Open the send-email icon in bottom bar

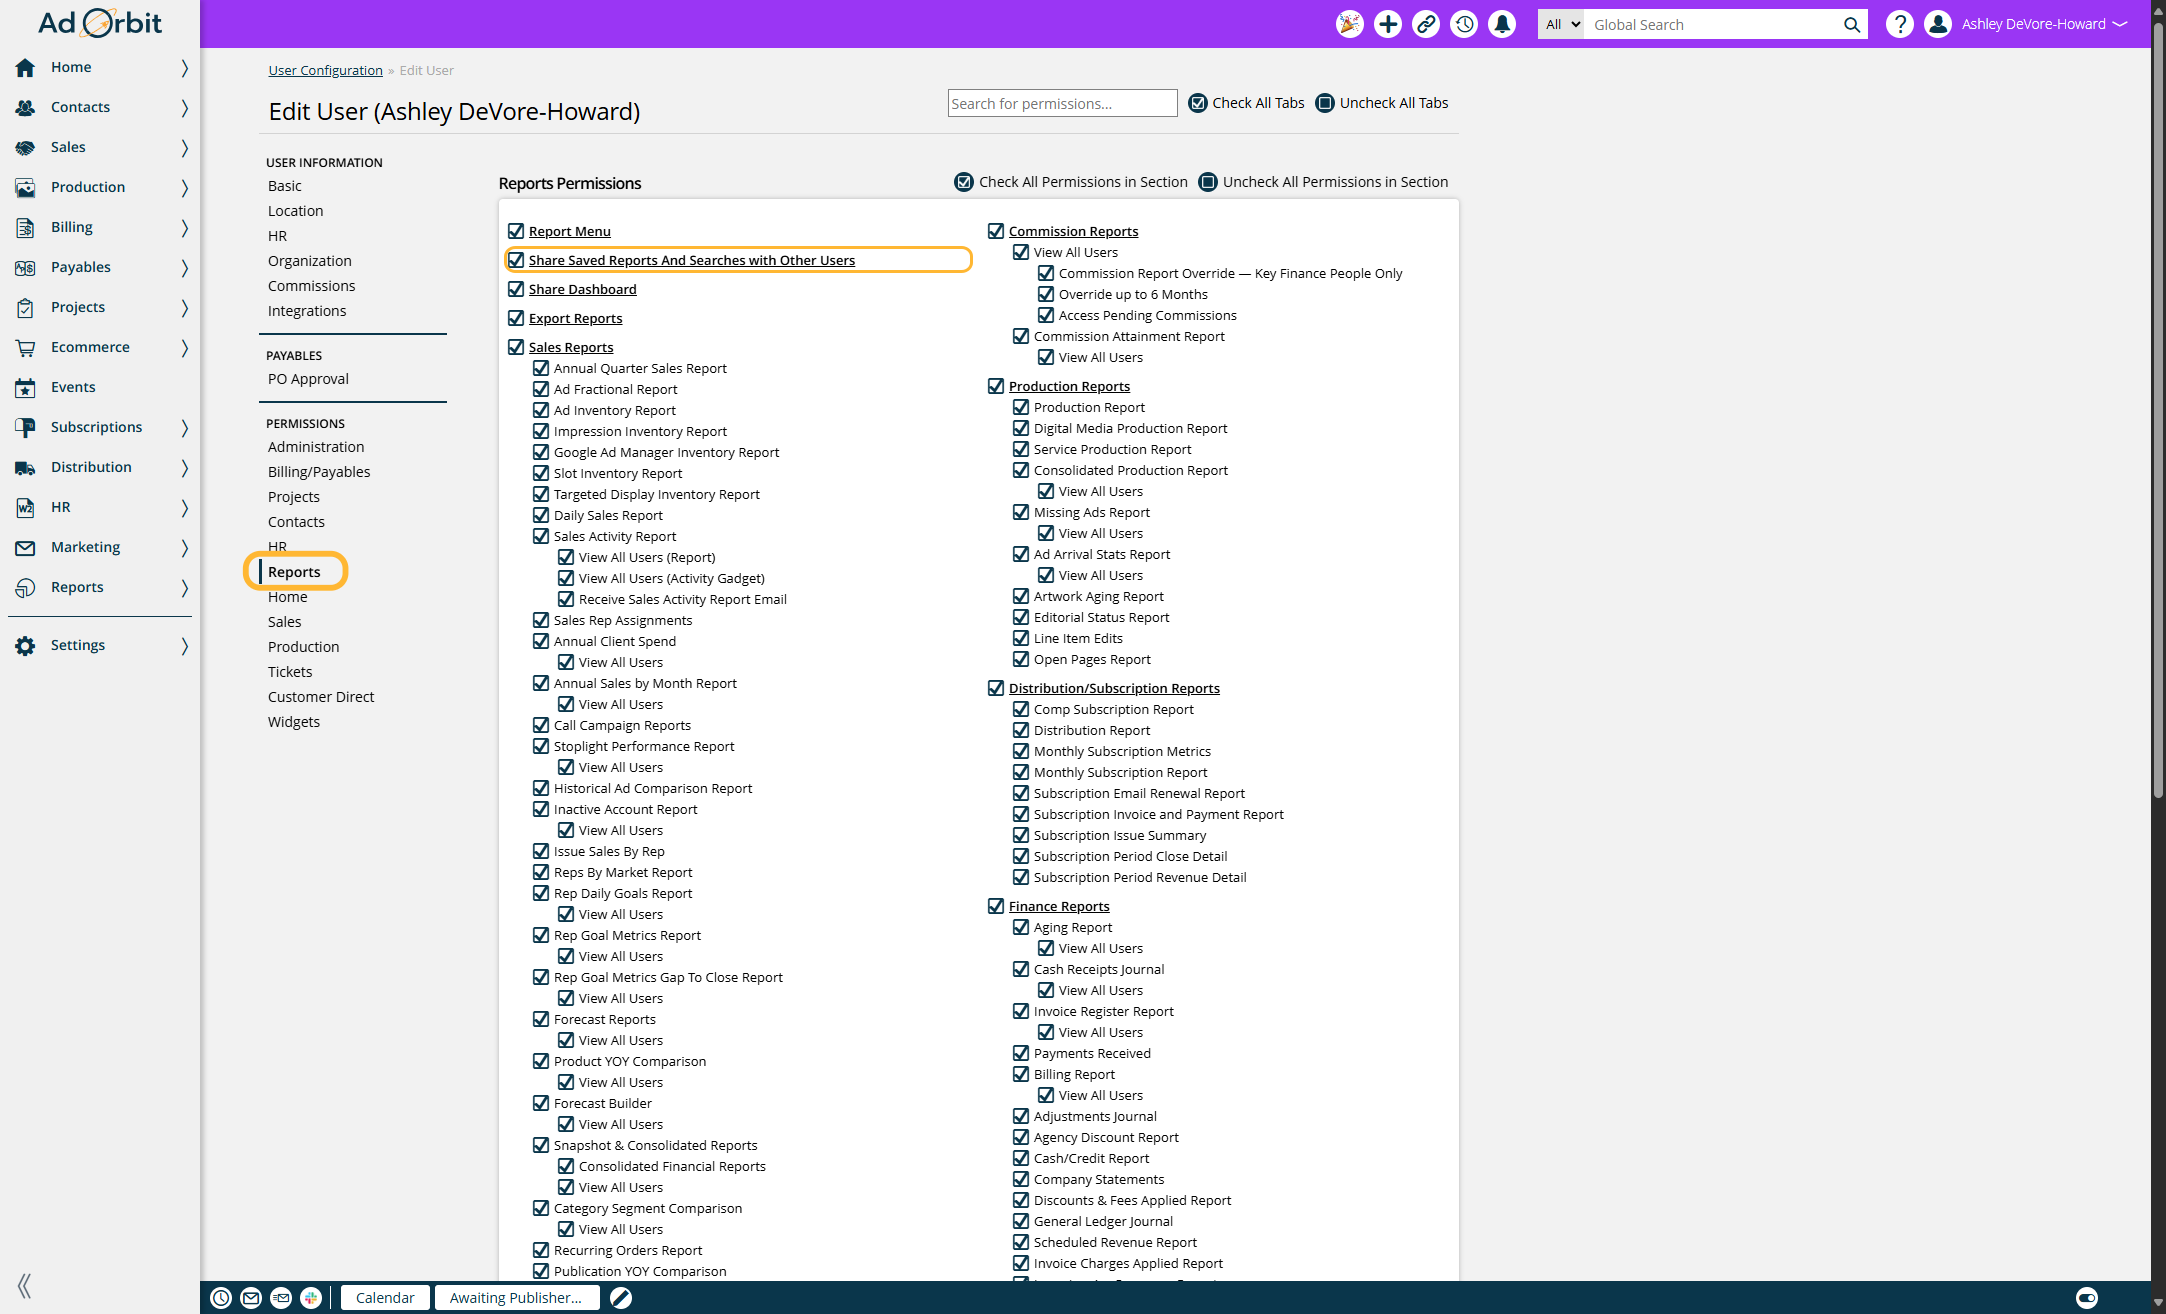pos(281,1298)
